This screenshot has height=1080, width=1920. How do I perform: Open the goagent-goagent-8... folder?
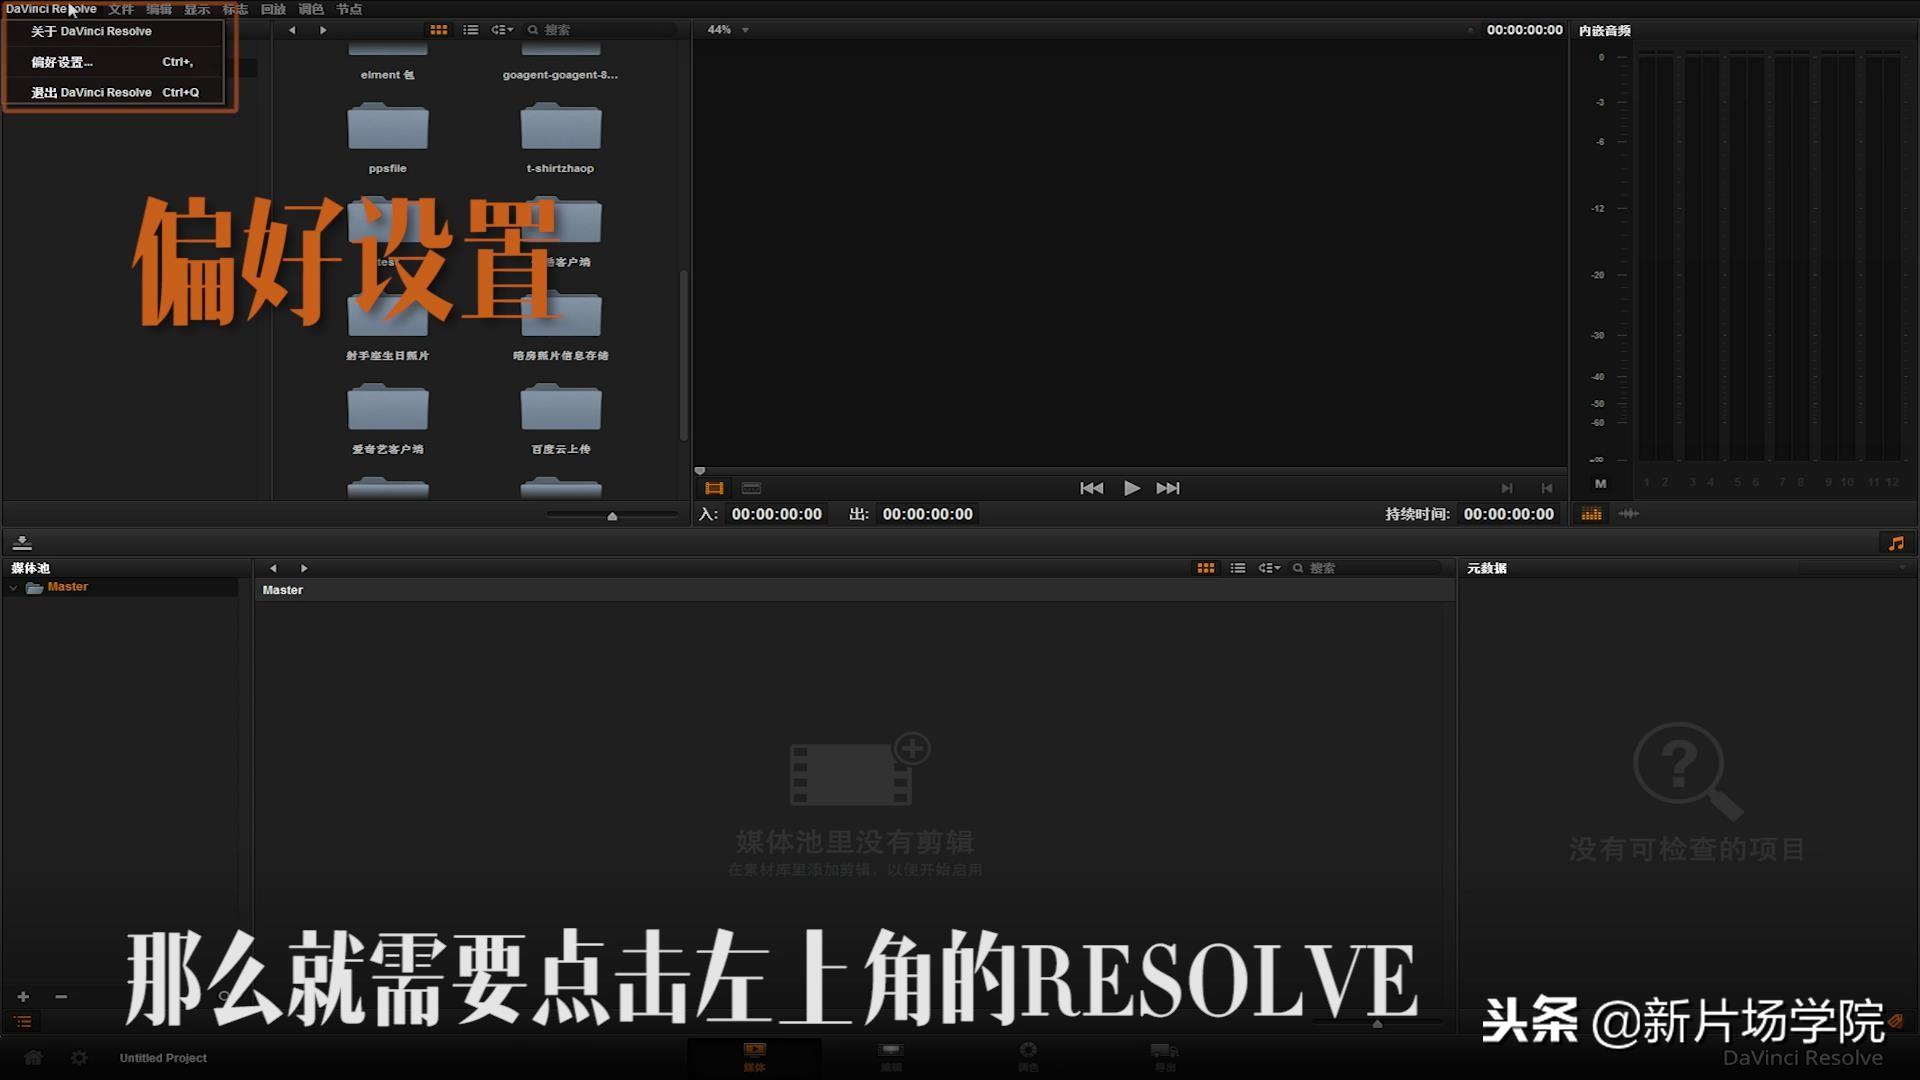pyautogui.click(x=560, y=62)
